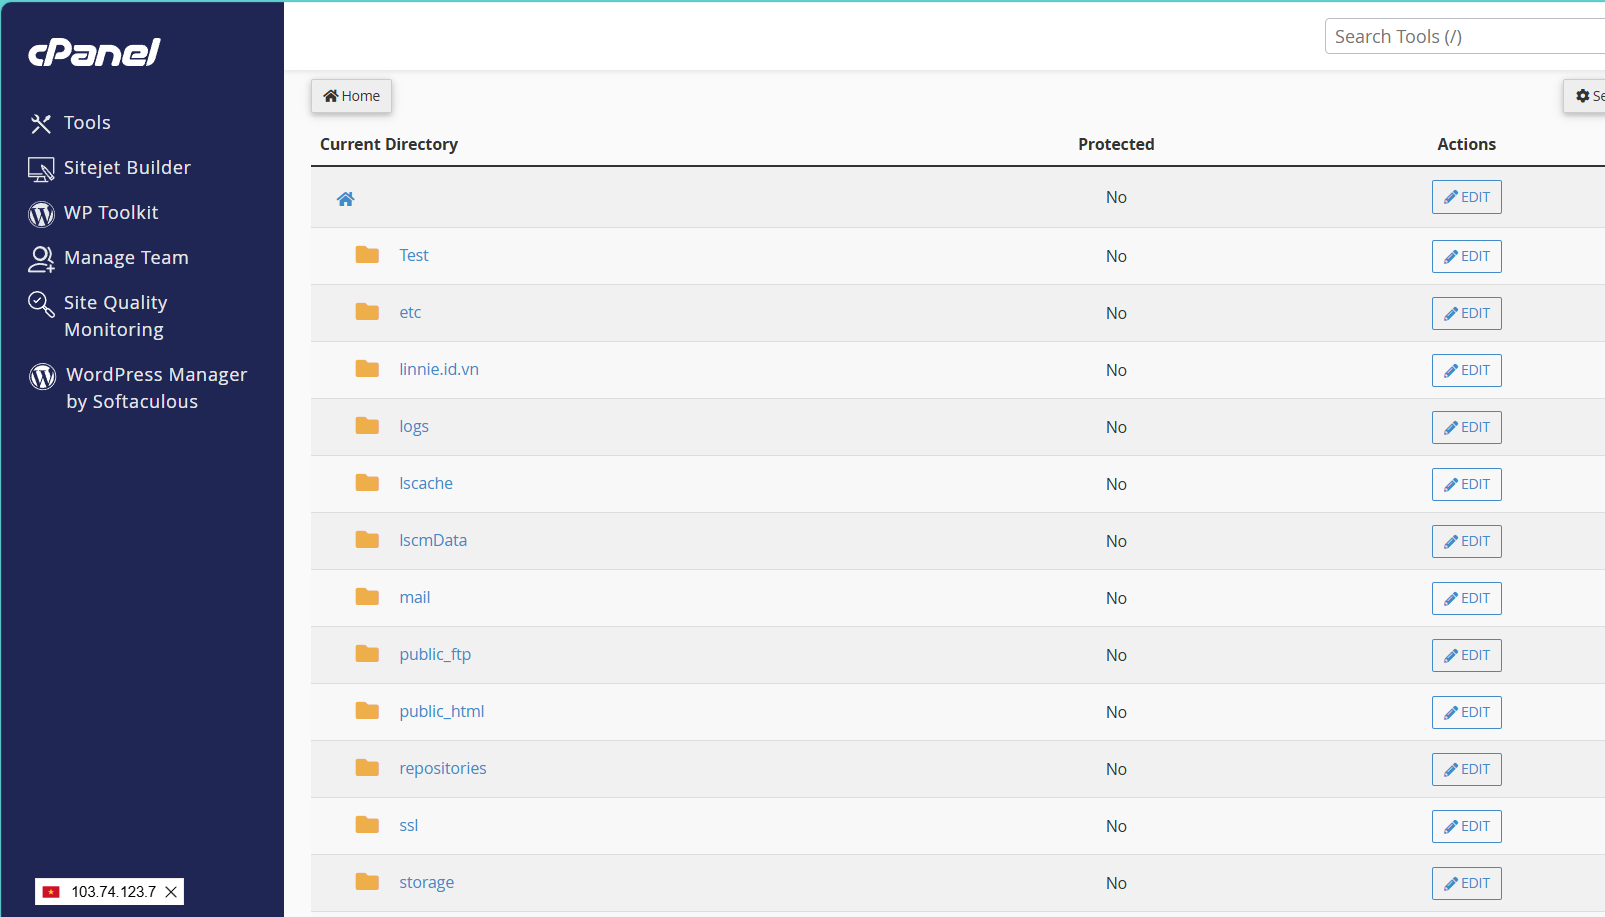The width and height of the screenshot is (1605, 917).
Task: Click EDIT for the lscmData folder
Action: [1466, 541]
